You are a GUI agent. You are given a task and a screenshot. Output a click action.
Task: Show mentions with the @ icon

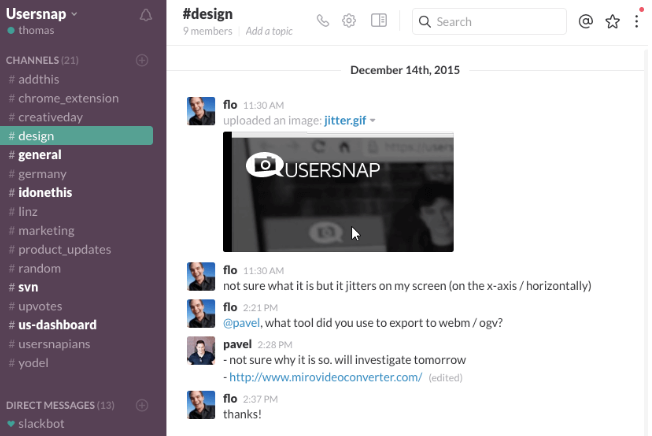point(585,21)
